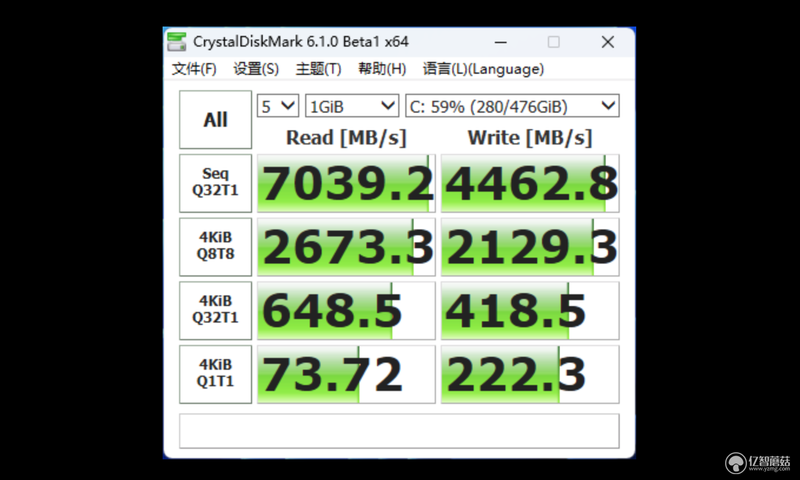Screen dimensions: 800x480
Task: Click the Seq read result 7039.2
Action: [x=346, y=183]
